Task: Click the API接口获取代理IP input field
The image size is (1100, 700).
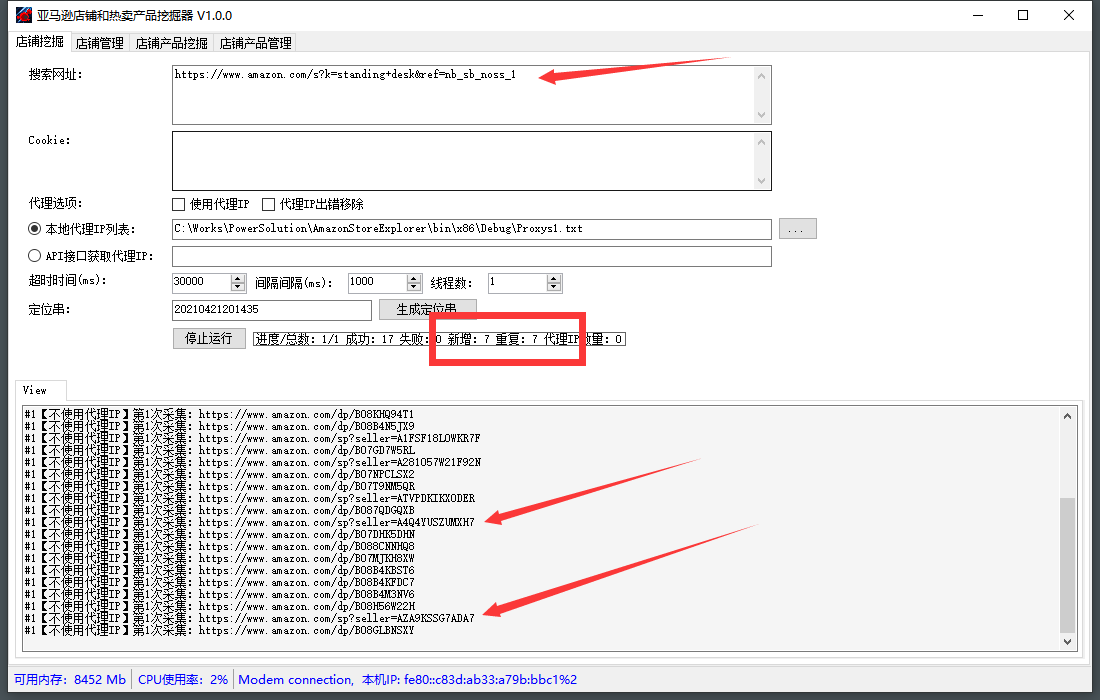Action: tap(471, 256)
